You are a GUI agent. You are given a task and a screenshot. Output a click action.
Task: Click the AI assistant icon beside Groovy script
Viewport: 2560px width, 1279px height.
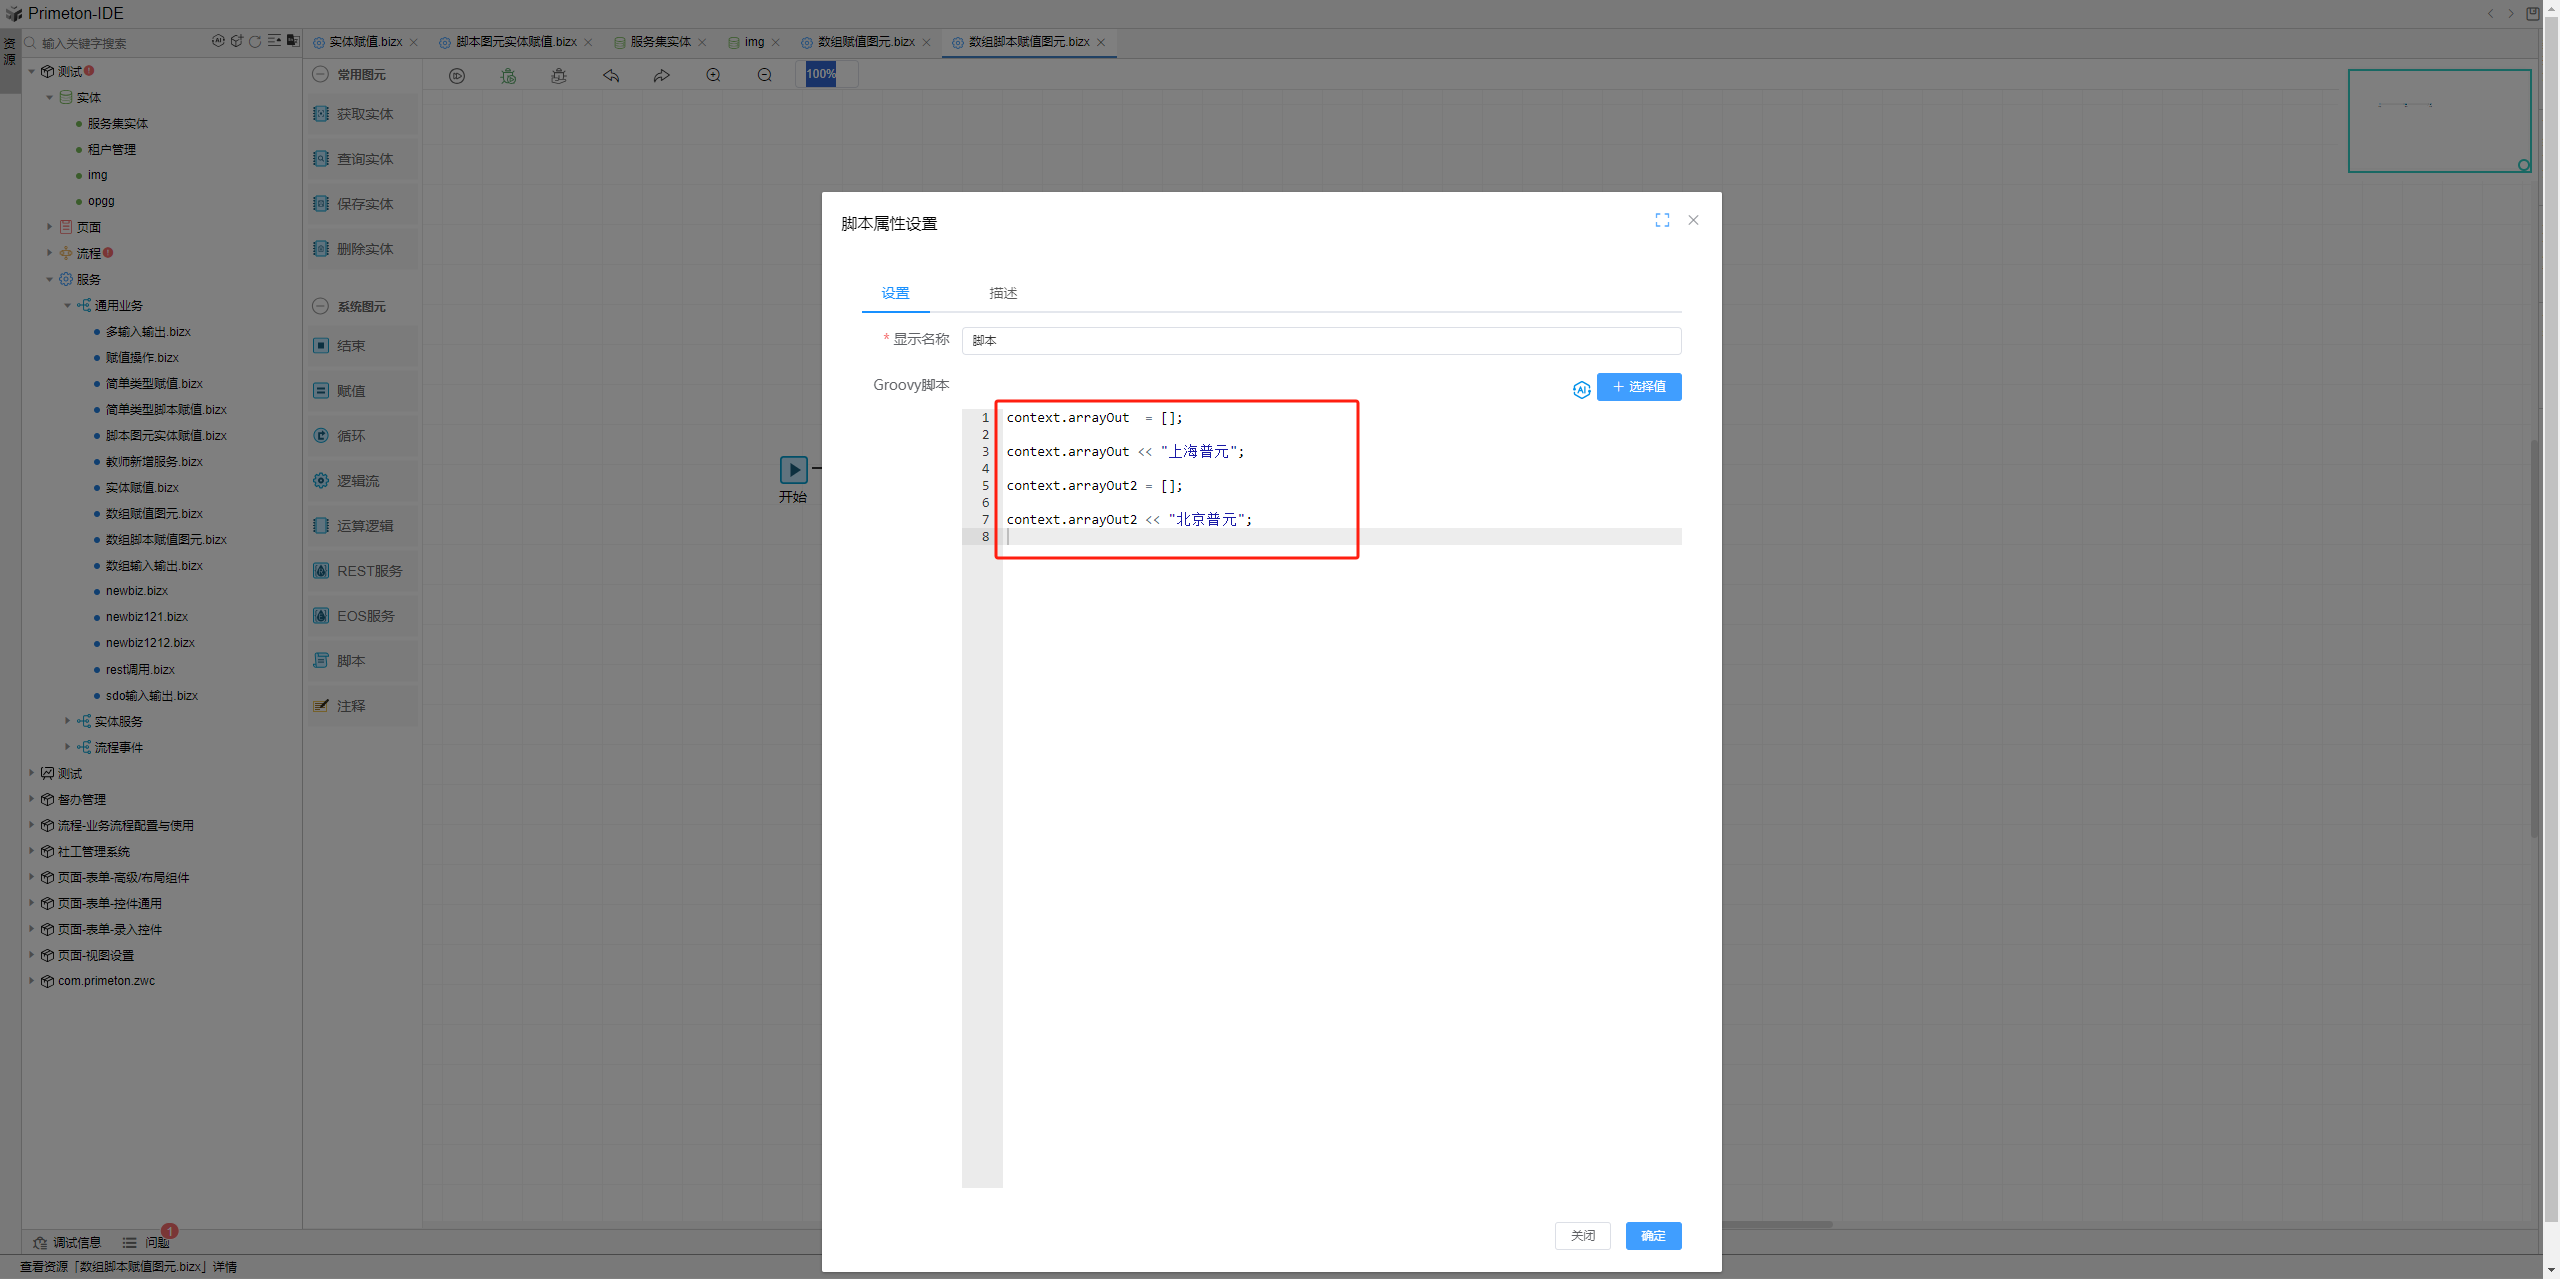pyautogui.click(x=1581, y=389)
